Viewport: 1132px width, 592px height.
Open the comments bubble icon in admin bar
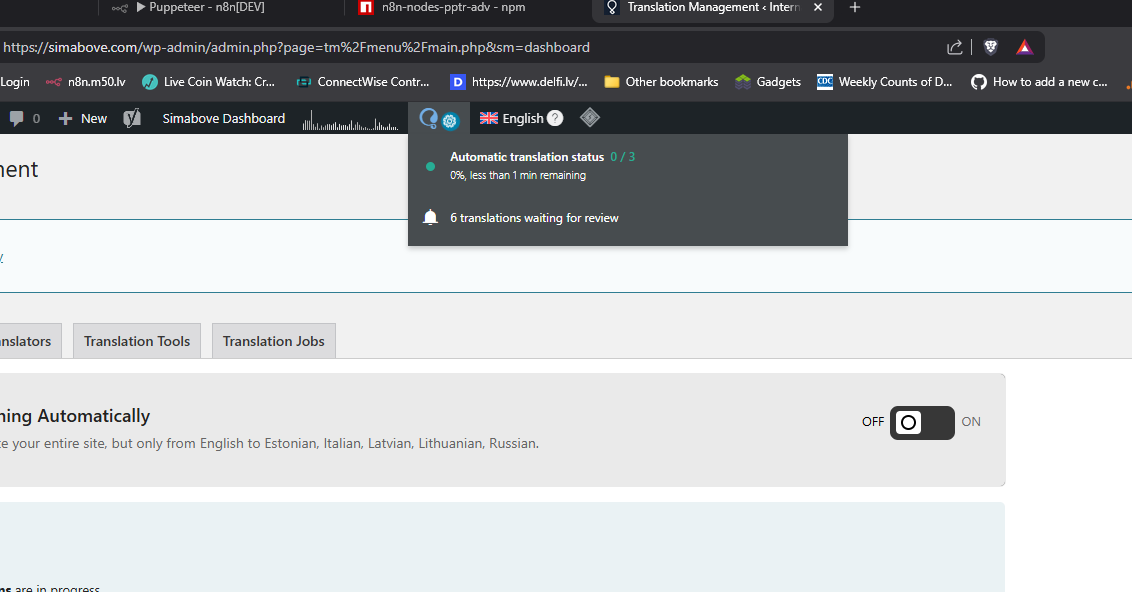17,118
